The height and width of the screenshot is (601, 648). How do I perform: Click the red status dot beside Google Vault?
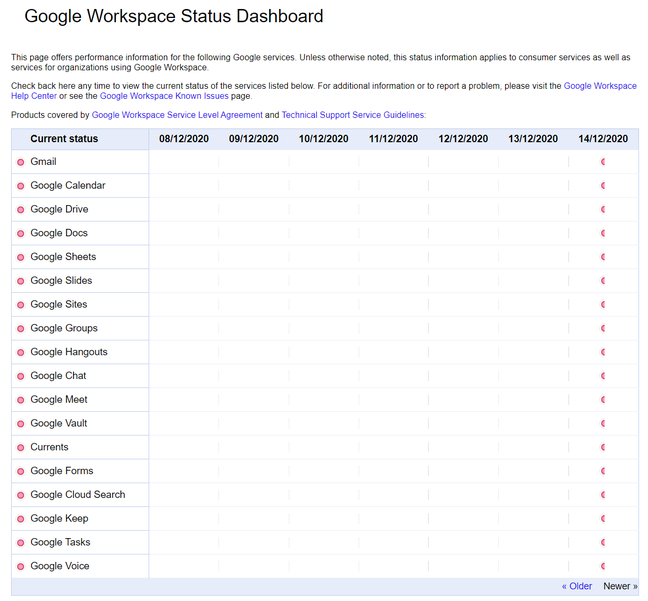[x=20, y=424]
